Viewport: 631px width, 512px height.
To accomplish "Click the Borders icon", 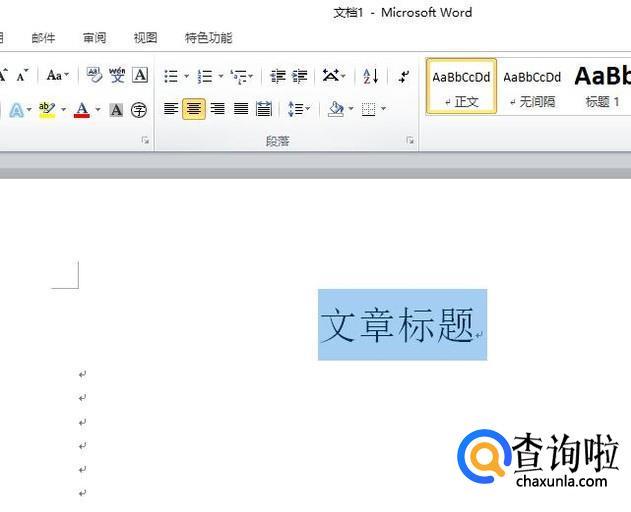I will [369, 109].
